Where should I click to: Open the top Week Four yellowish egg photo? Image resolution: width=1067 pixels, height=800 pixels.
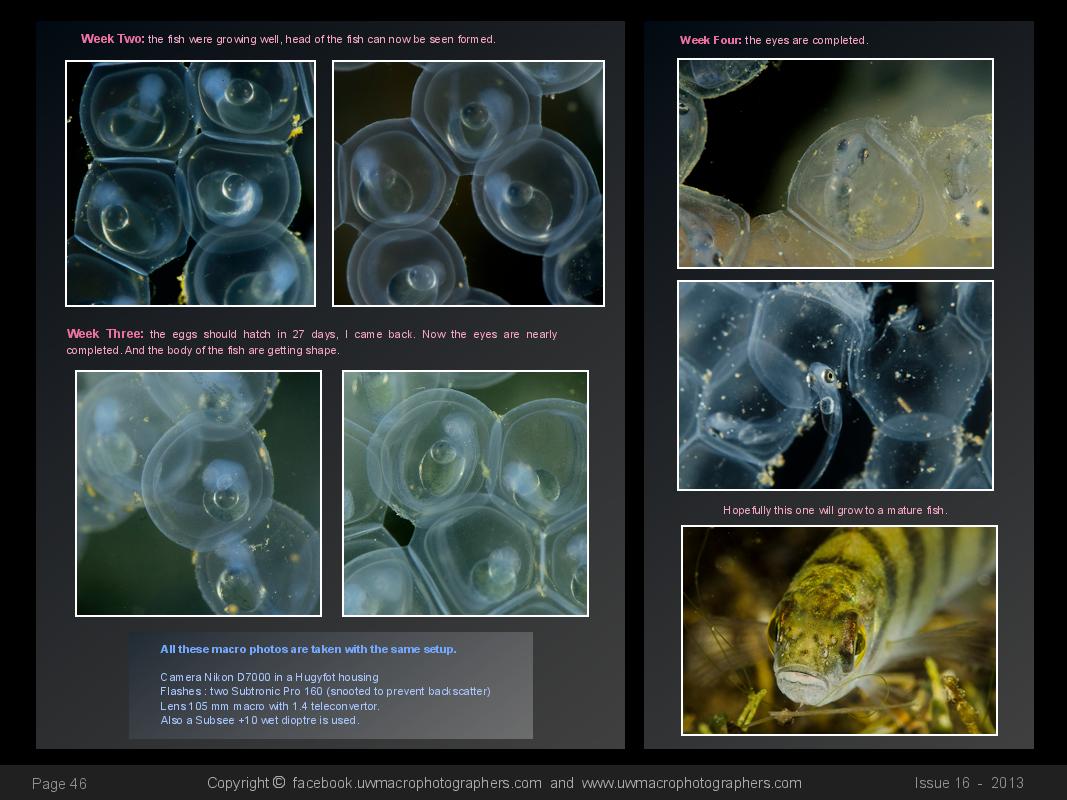click(x=835, y=163)
